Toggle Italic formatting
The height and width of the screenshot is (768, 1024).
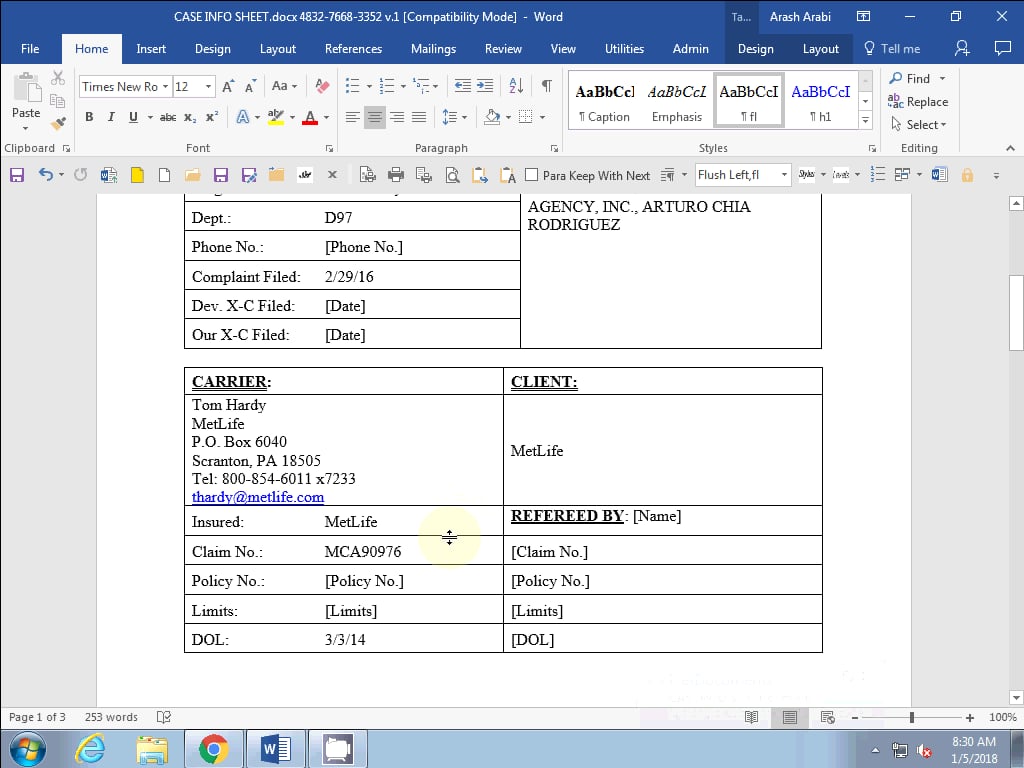pos(111,118)
